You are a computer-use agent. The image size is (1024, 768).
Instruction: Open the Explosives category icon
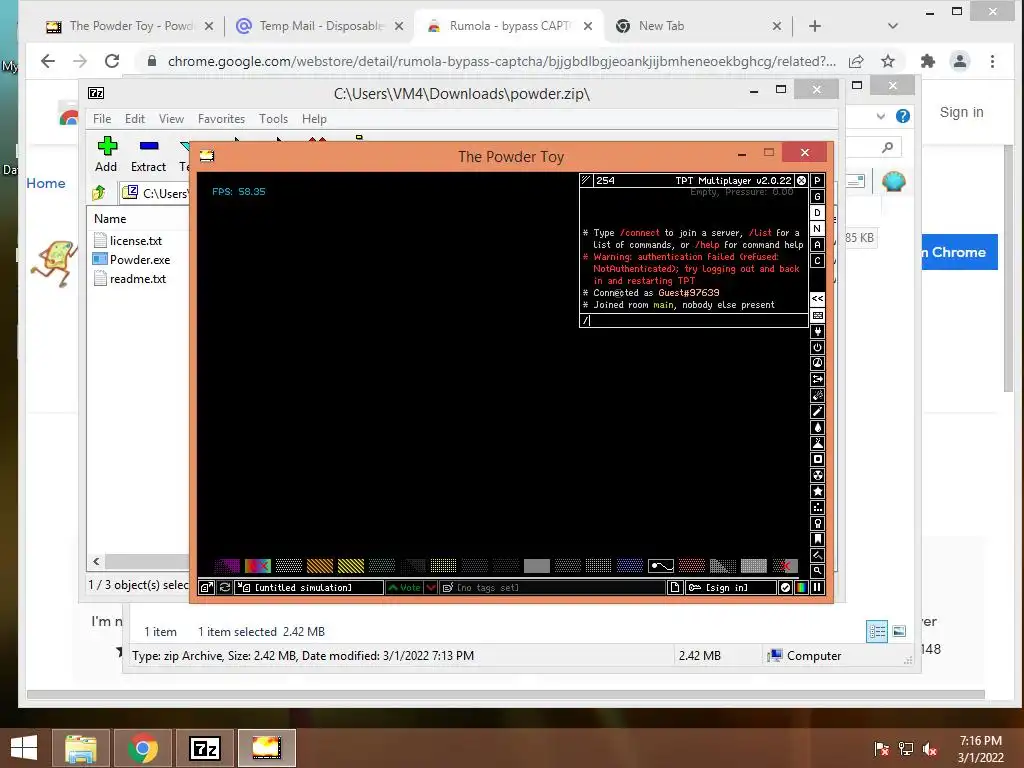[x=817, y=395]
